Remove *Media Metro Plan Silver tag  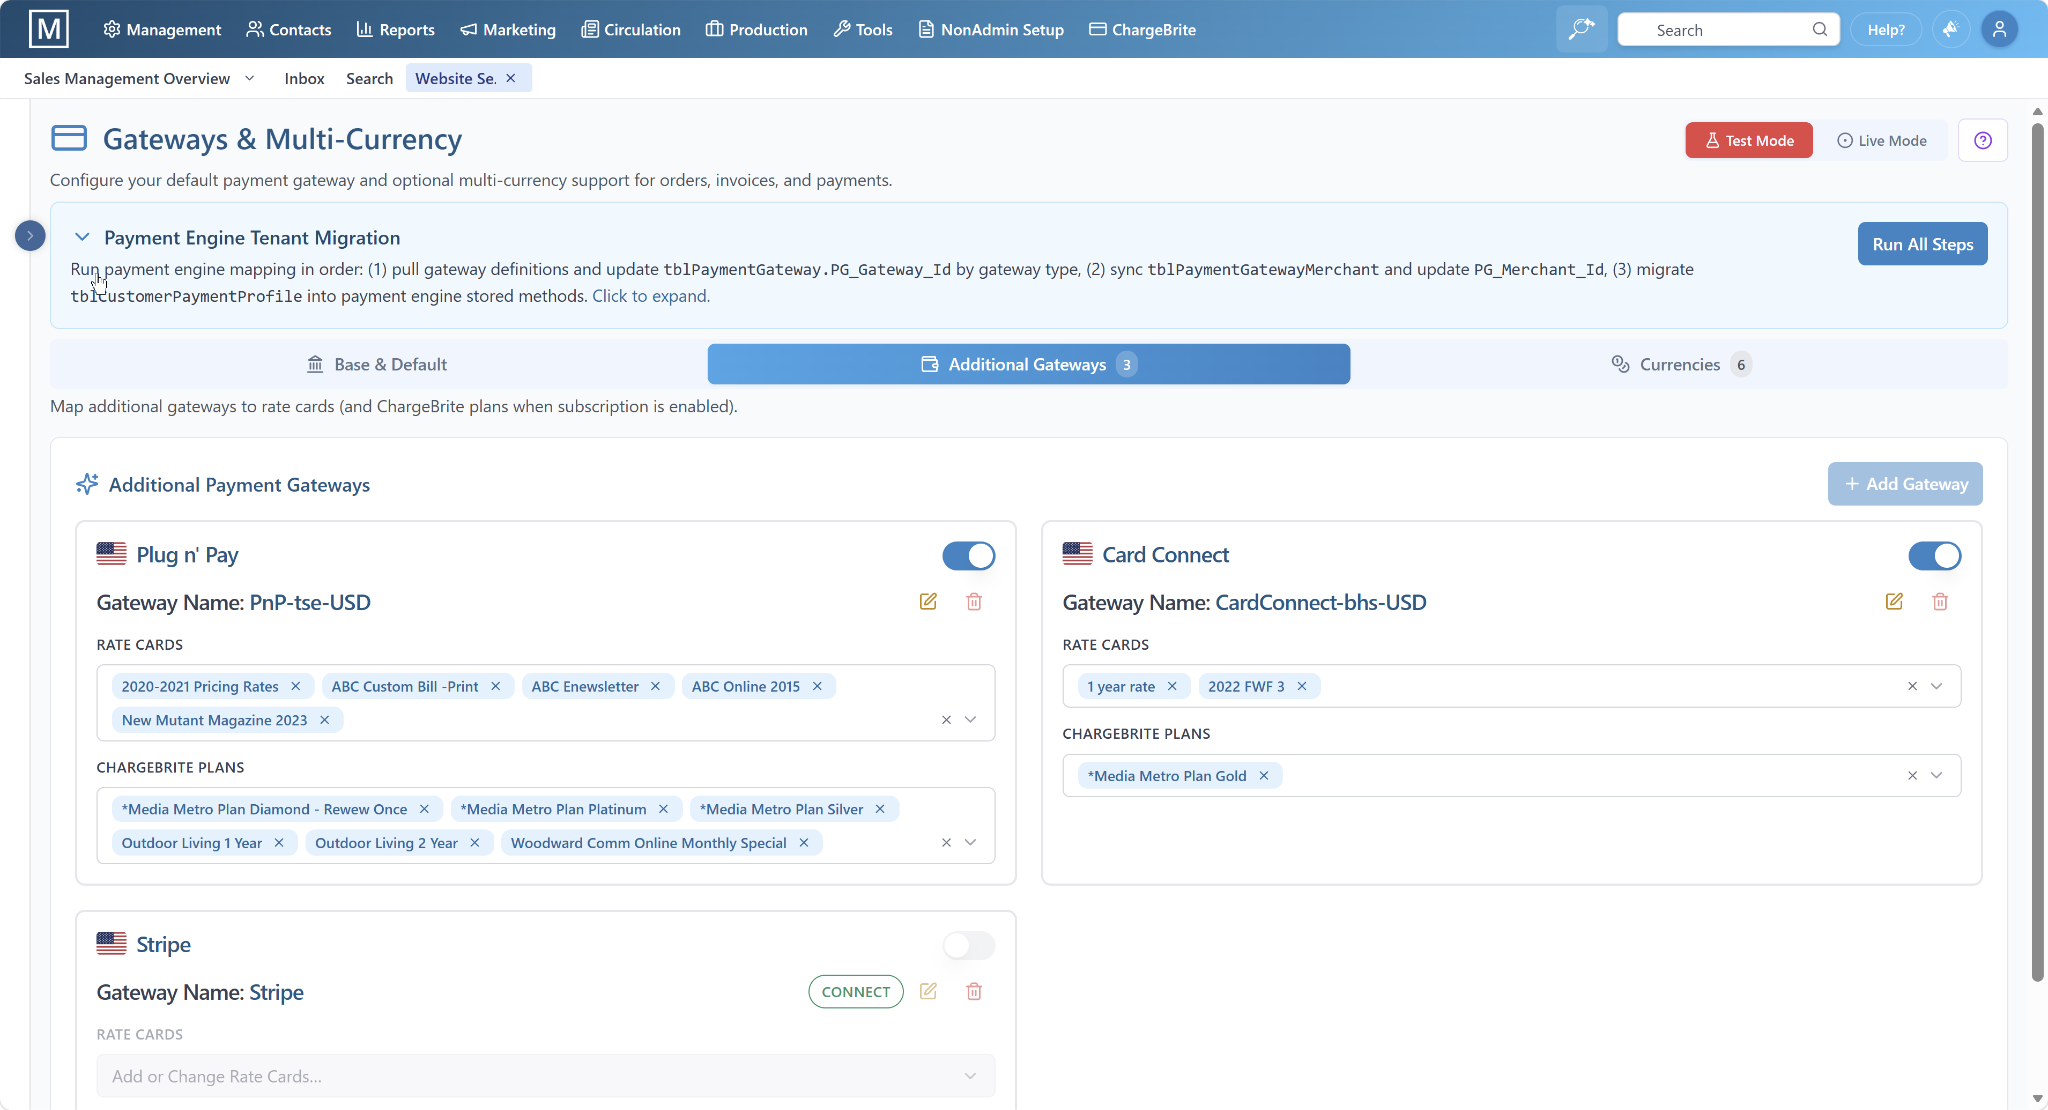[x=880, y=809]
